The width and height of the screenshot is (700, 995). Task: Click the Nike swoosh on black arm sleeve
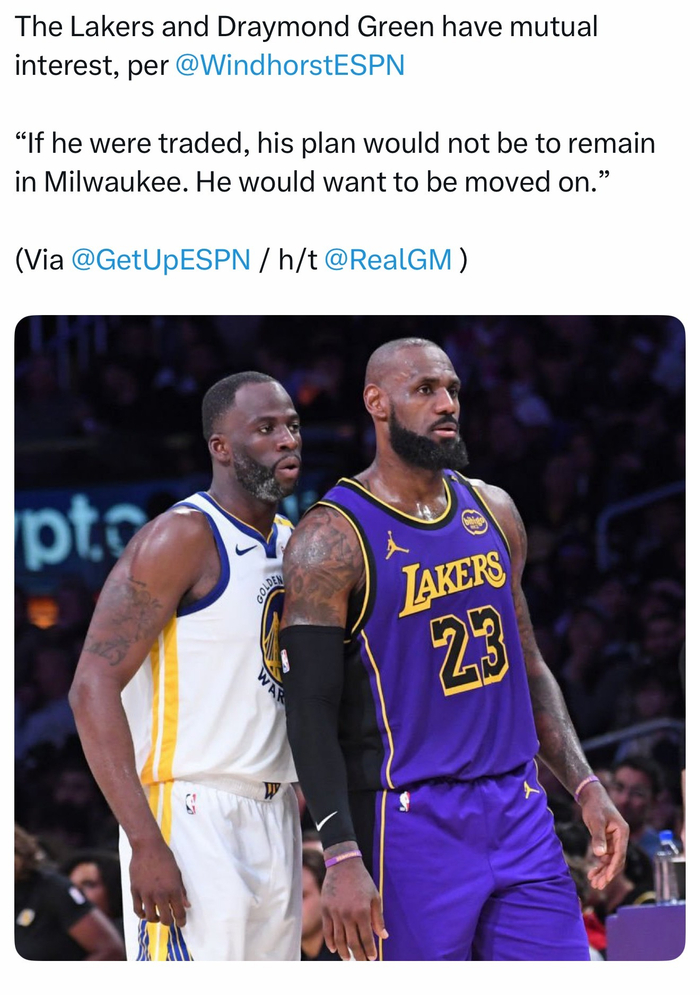click(326, 820)
